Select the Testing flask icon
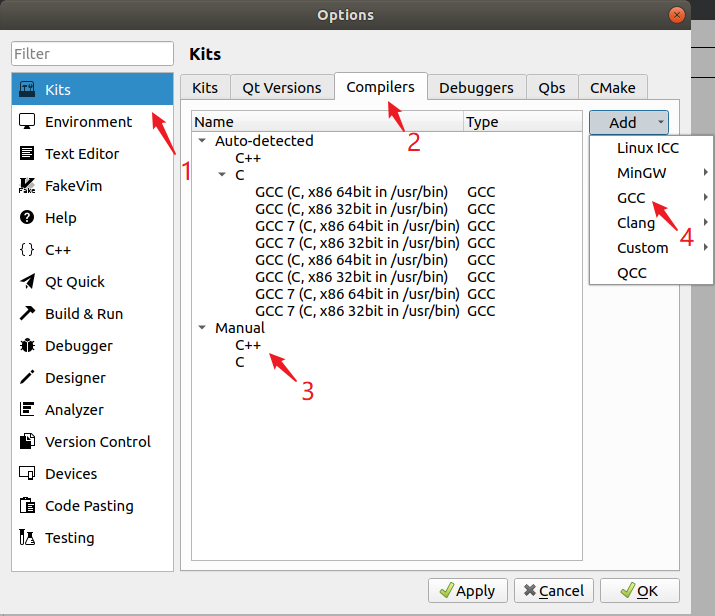 point(27,538)
